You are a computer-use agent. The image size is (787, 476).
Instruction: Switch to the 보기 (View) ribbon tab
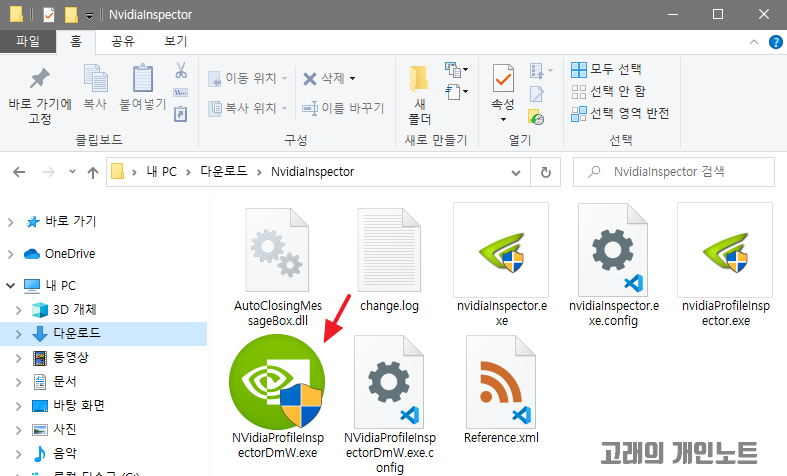pyautogui.click(x=176, y=41)
